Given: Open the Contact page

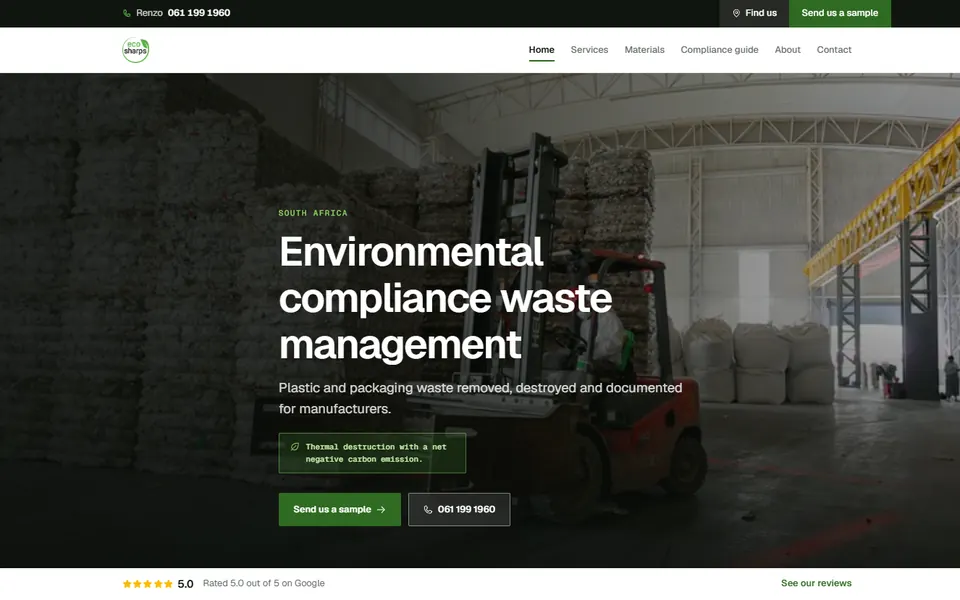Looking at the screenshot, I should pos(834,50).
